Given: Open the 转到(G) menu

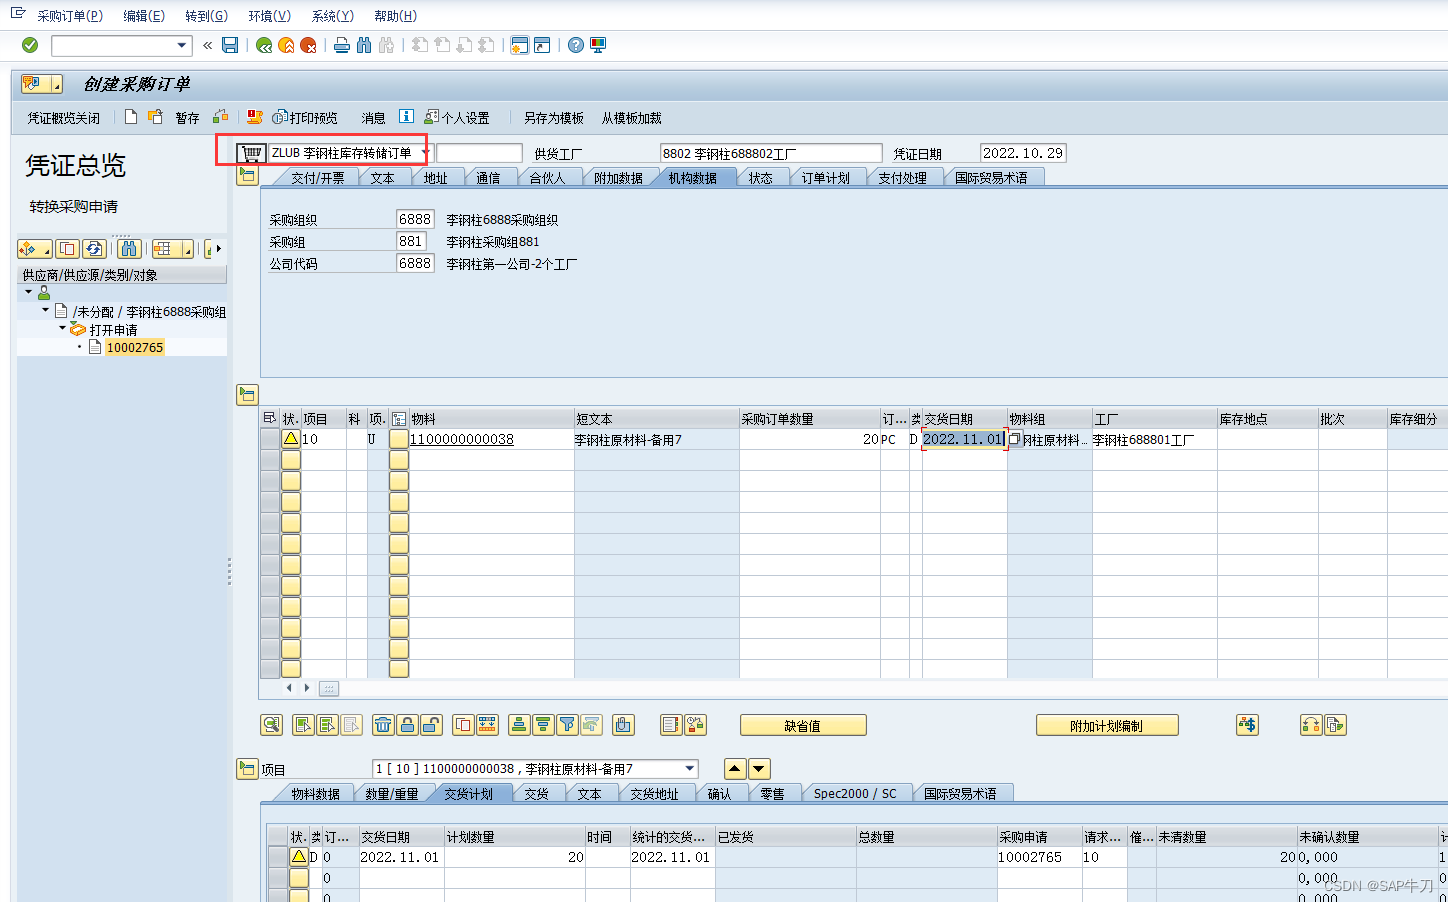Looking at the screenshot, I should [206, 16].
